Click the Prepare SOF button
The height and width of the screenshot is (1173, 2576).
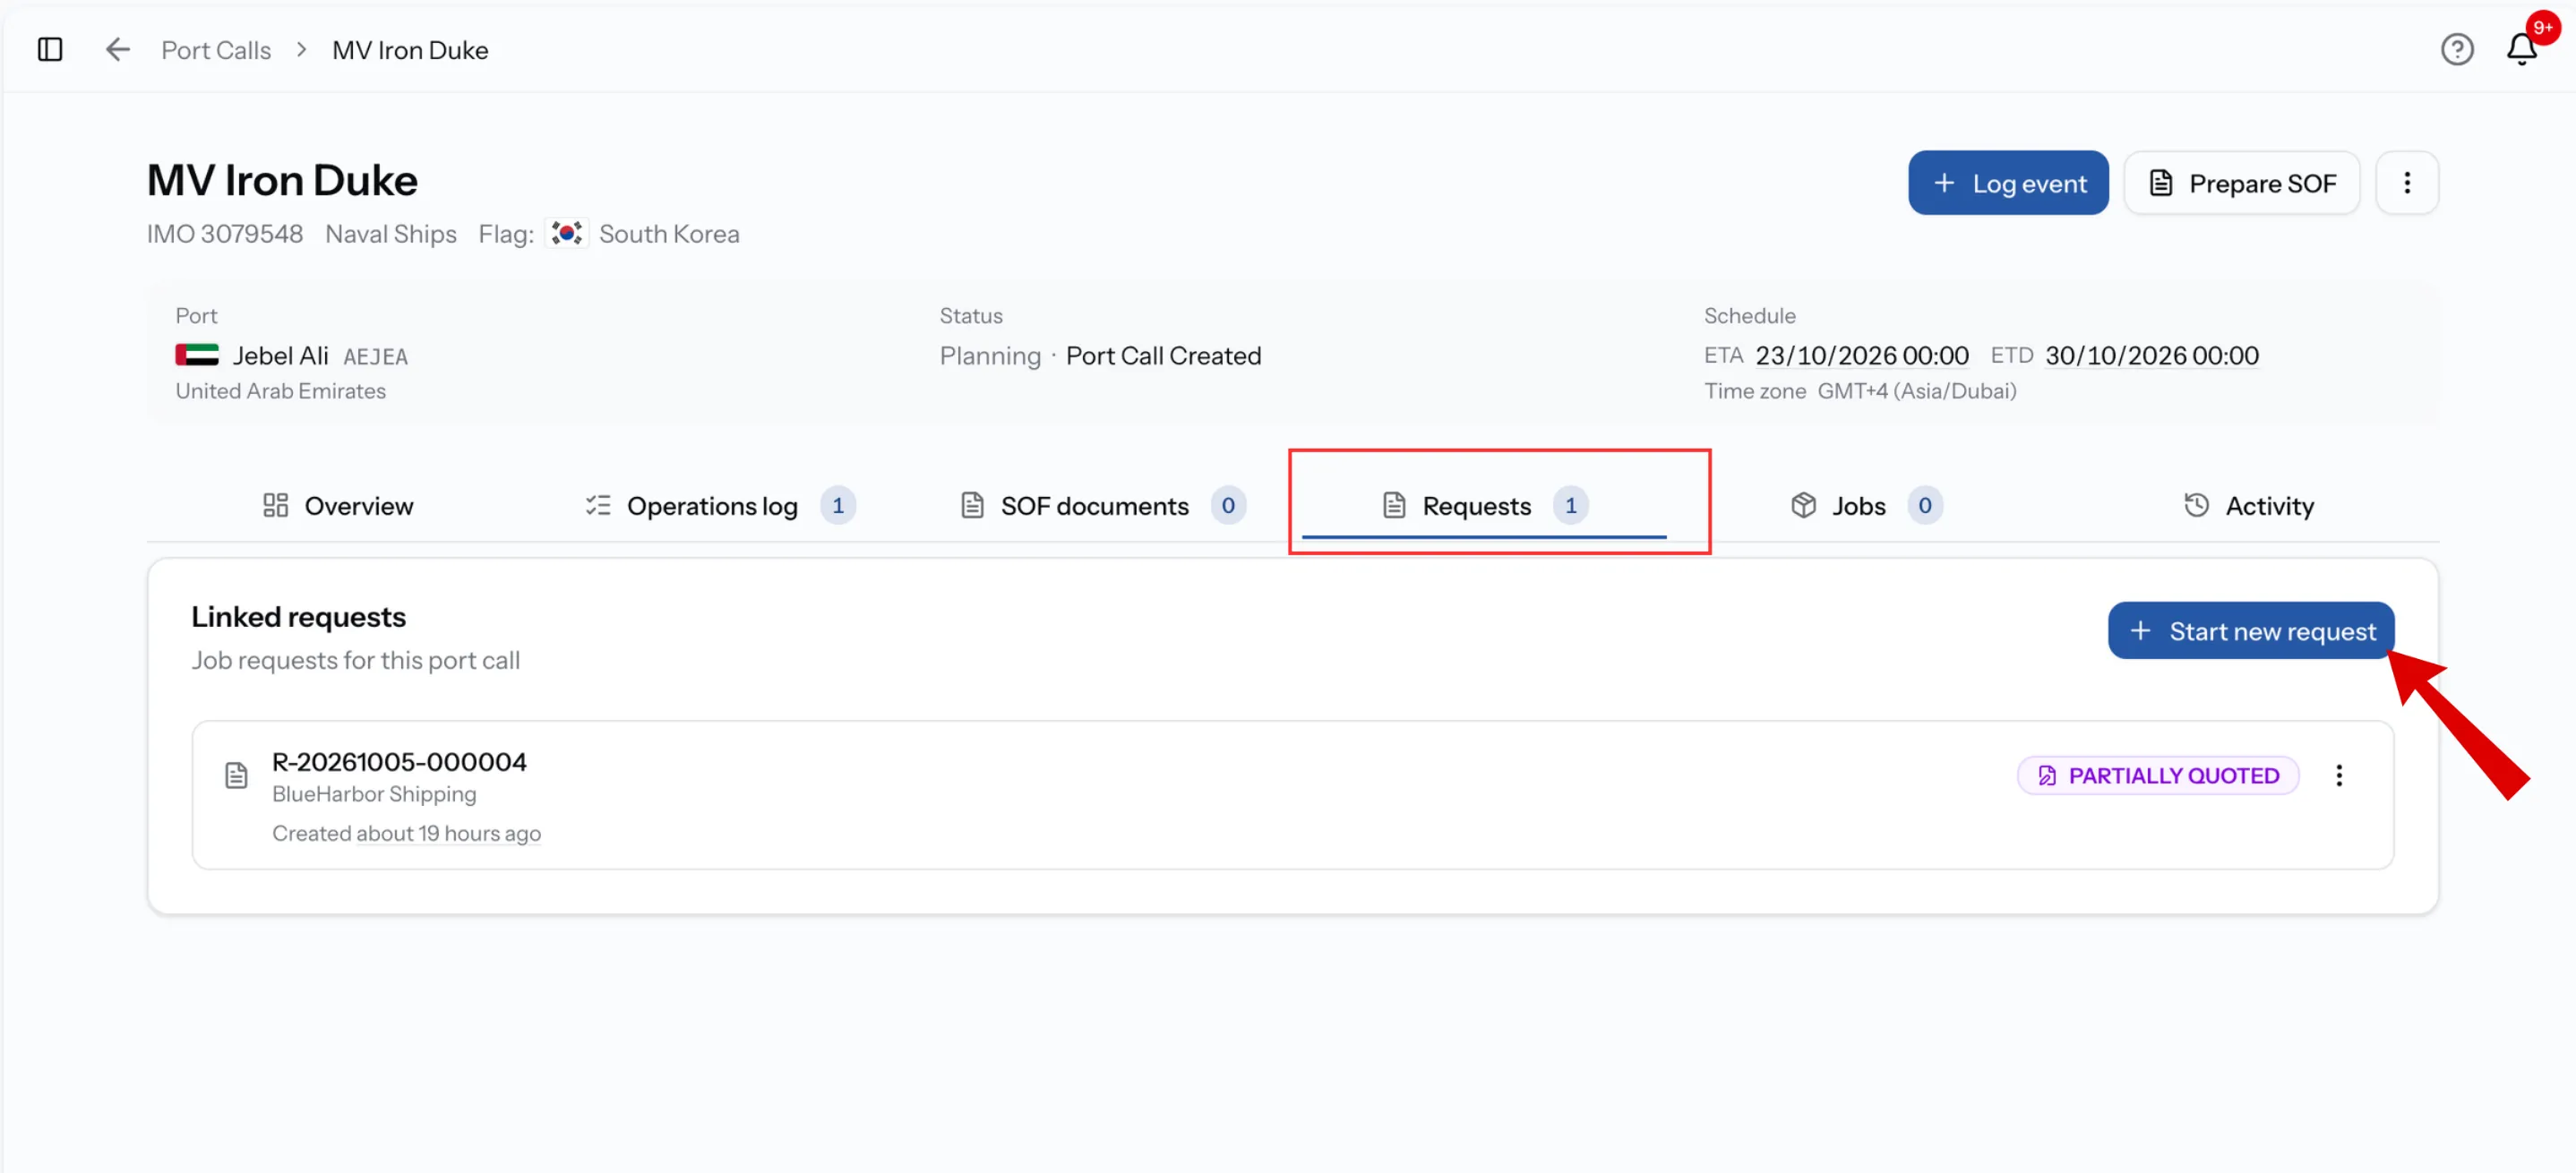coord(2242,183)
